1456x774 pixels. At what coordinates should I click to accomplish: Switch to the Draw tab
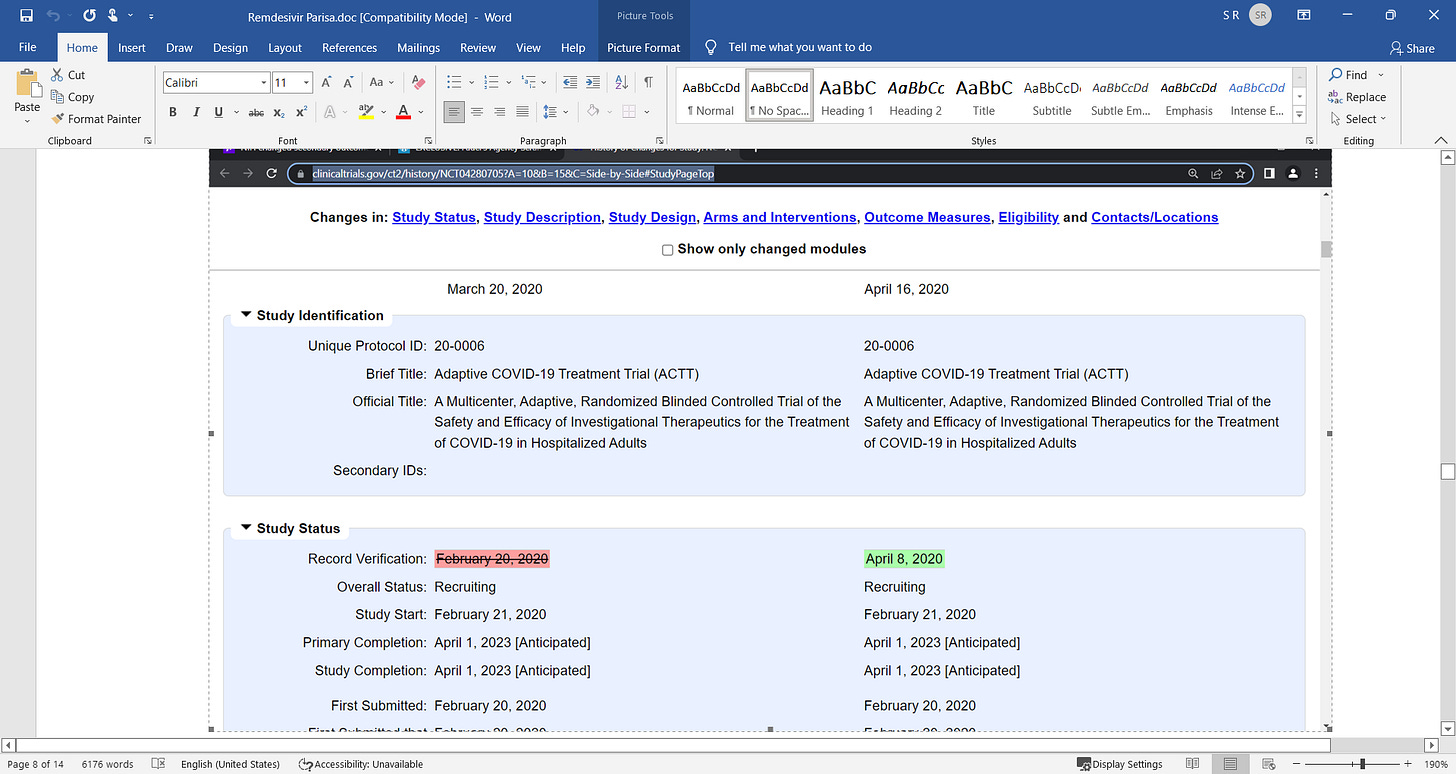[x=179, y=47]
